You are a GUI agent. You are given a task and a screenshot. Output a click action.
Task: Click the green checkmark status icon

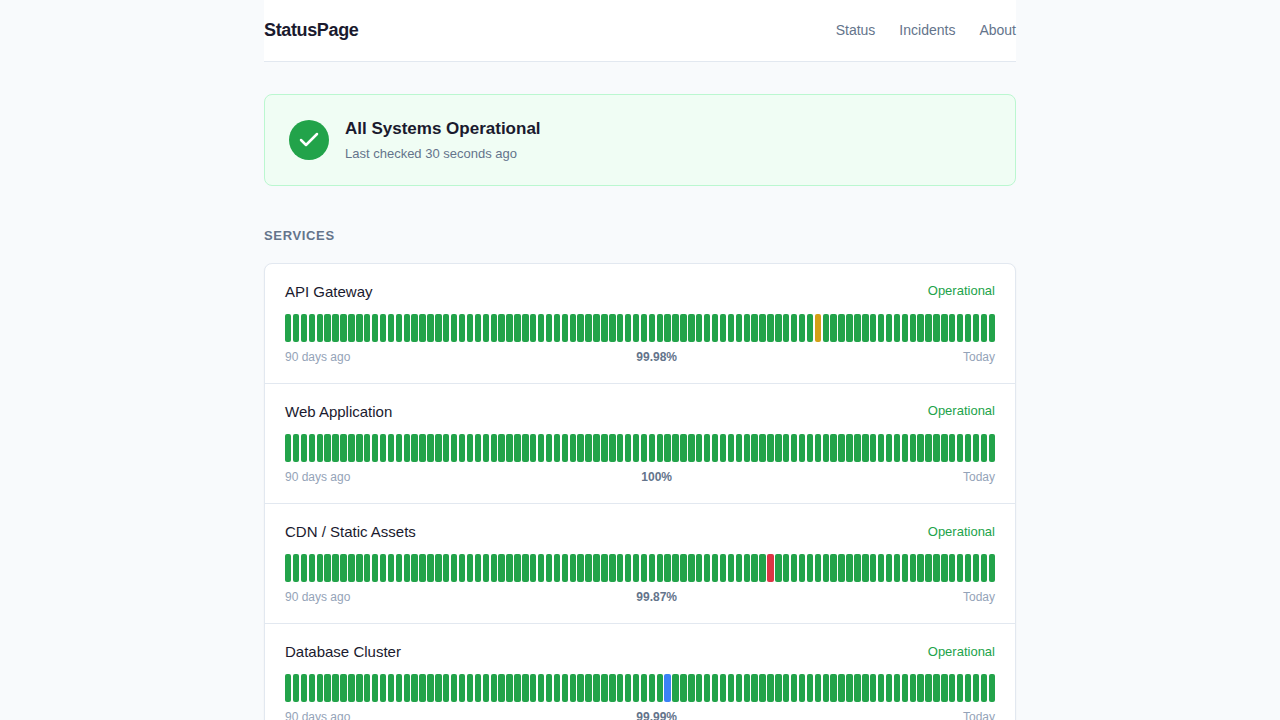[309, 140]
